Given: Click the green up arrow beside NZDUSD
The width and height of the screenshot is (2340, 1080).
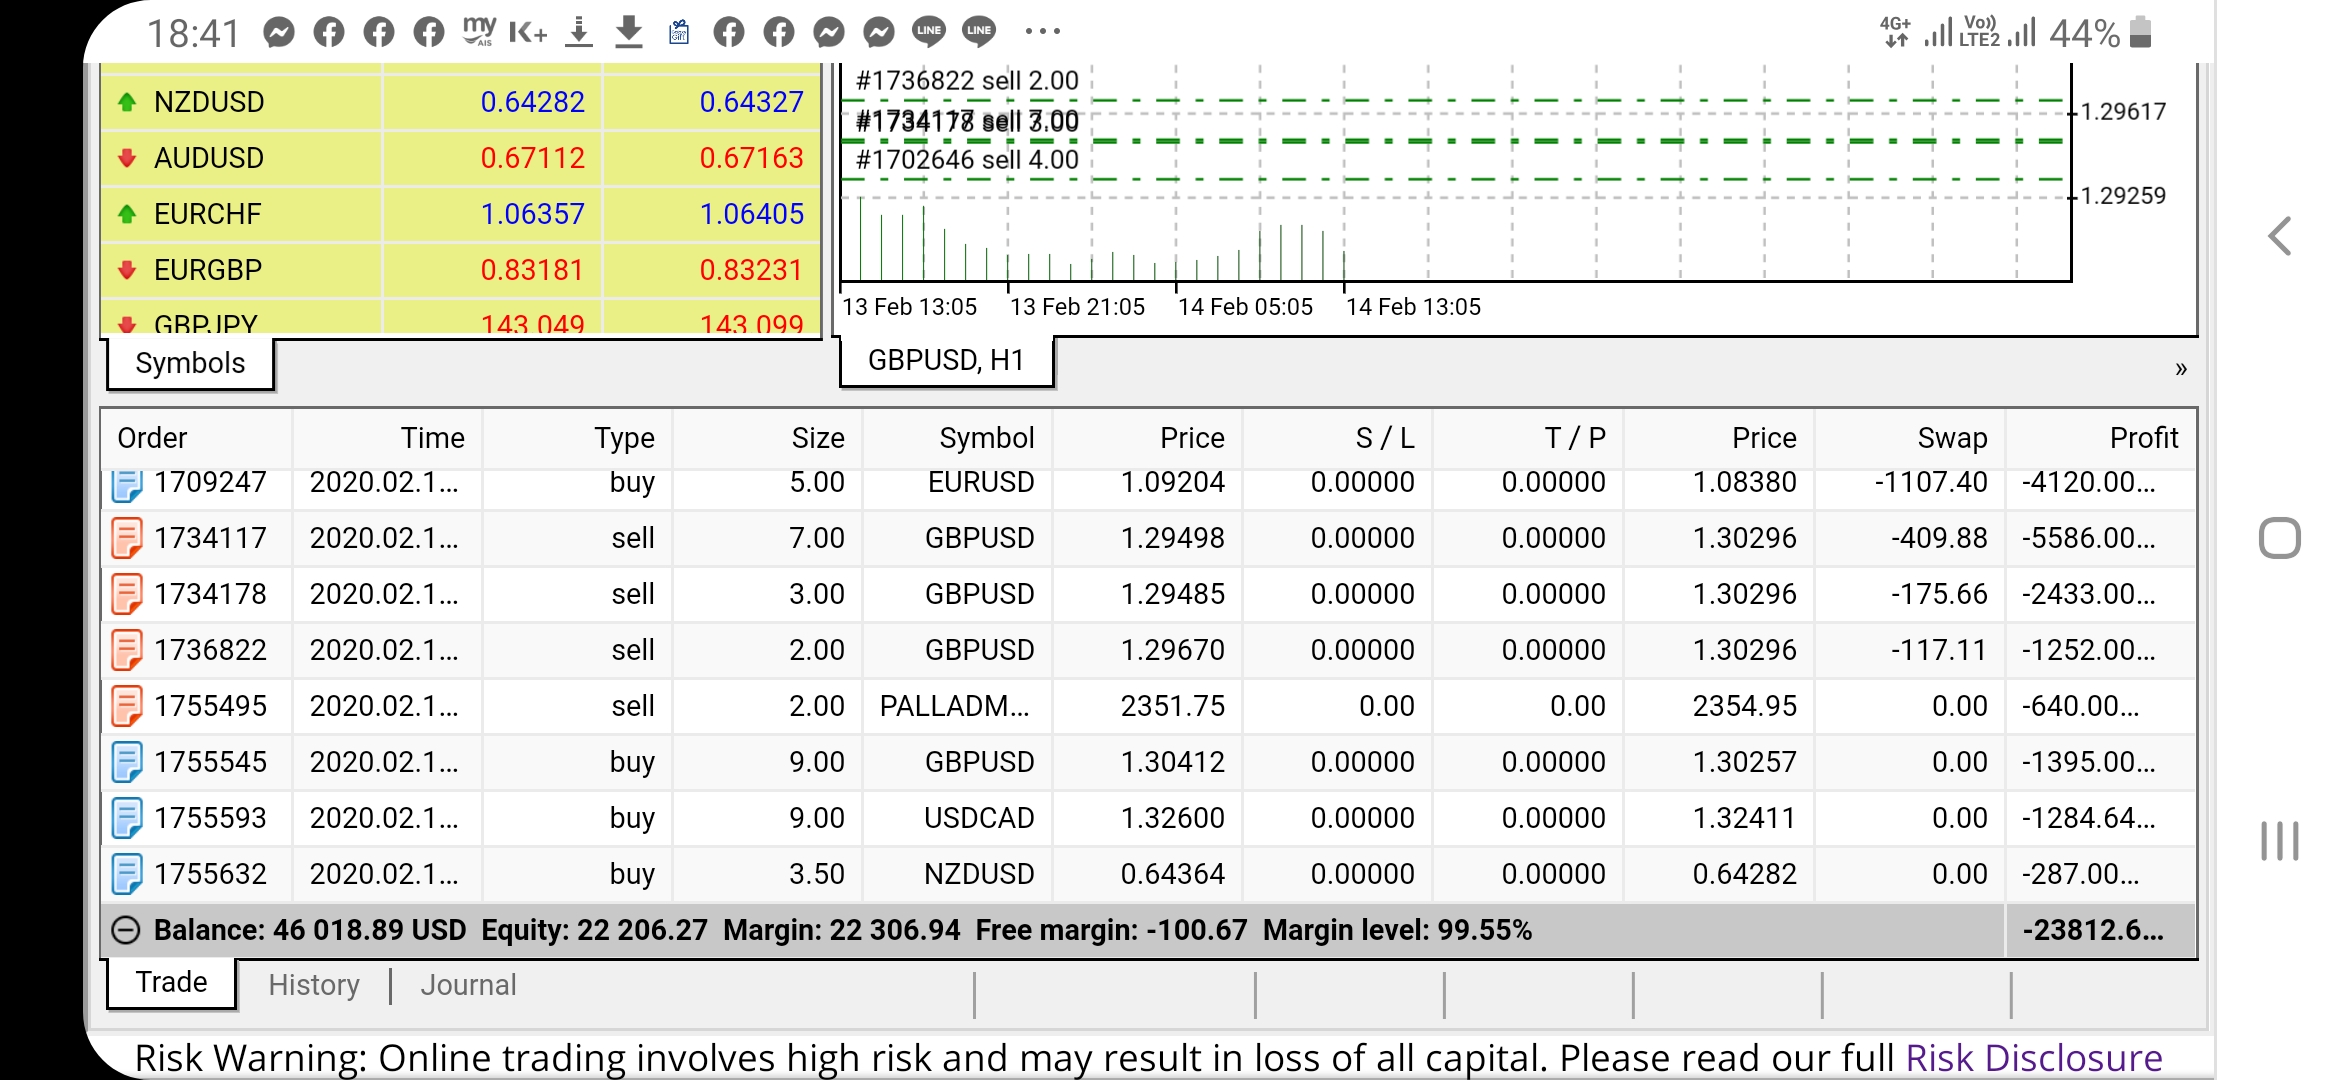Looking at the screenshot, I should [x=127, y=102].
